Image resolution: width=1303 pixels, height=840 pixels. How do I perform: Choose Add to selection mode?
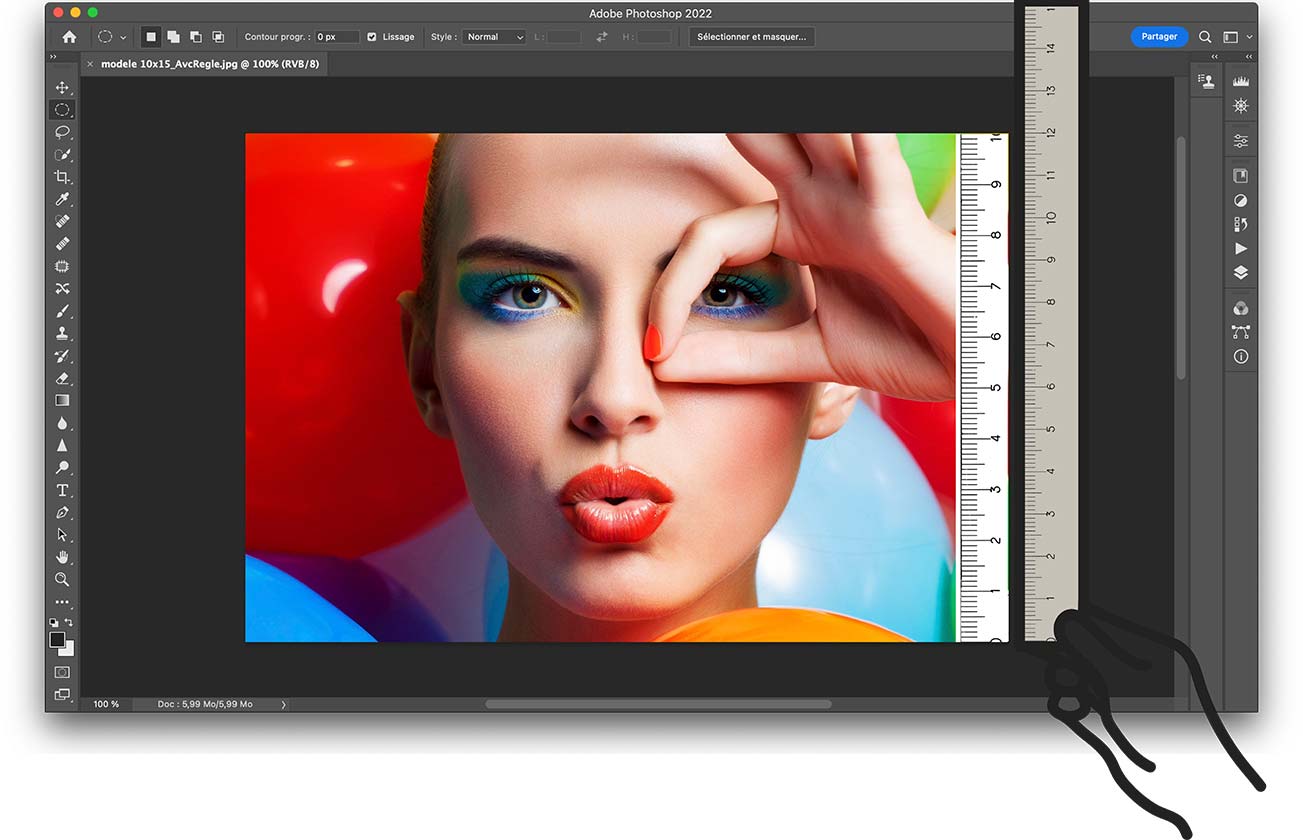point(173,37)
